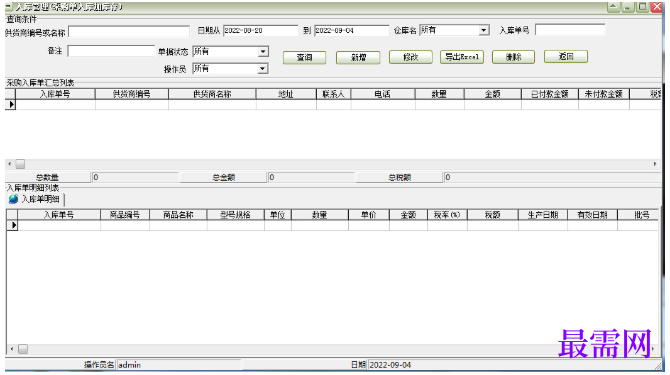This screenshot has width=670, height=375.
Task: Click the 生产日期 column header
Action: (x=543, y=215)
